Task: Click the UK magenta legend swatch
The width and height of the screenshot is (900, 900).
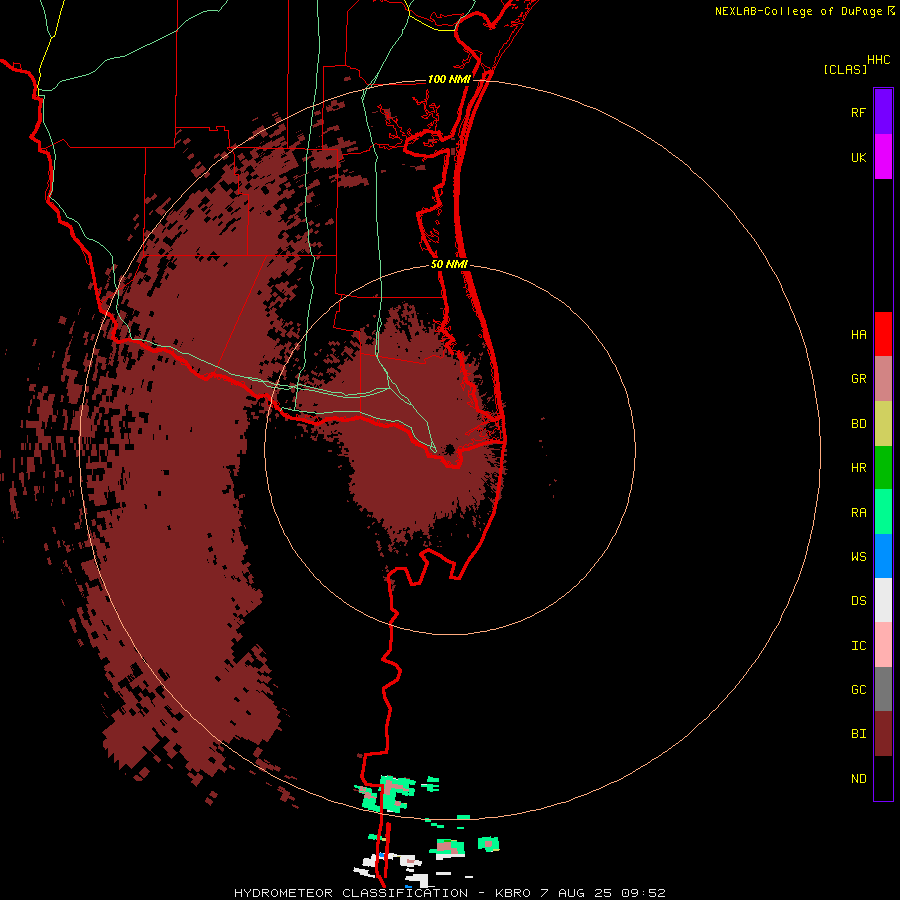Action: click(x=883, y=157)
